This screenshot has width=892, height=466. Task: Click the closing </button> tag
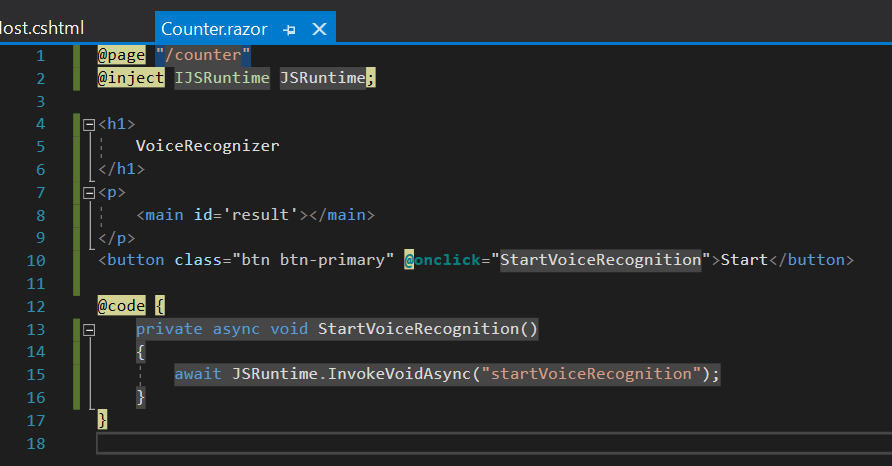click(x=811, y=260)
